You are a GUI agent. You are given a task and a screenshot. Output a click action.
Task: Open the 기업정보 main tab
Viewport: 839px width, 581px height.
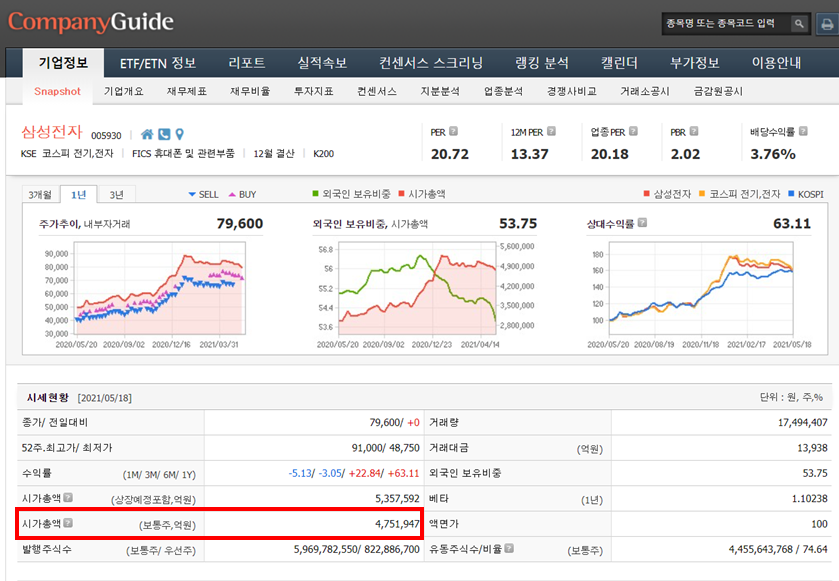point(63,63)
